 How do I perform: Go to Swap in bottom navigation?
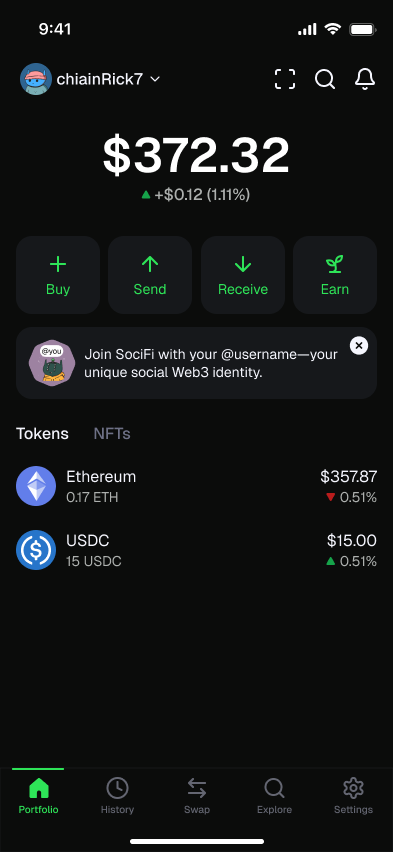coord(196,796)
